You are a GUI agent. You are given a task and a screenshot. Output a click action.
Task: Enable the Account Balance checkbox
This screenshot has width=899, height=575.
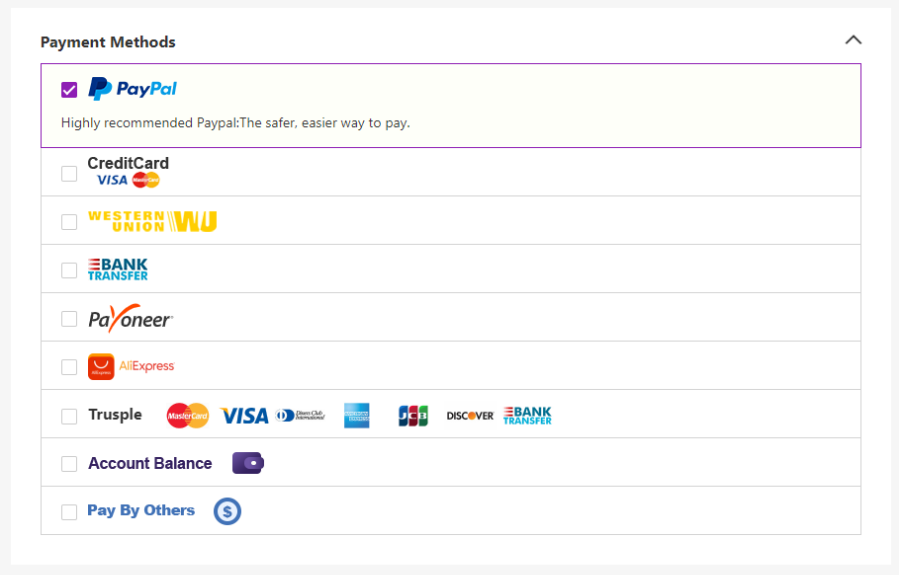tap(69, 464)
